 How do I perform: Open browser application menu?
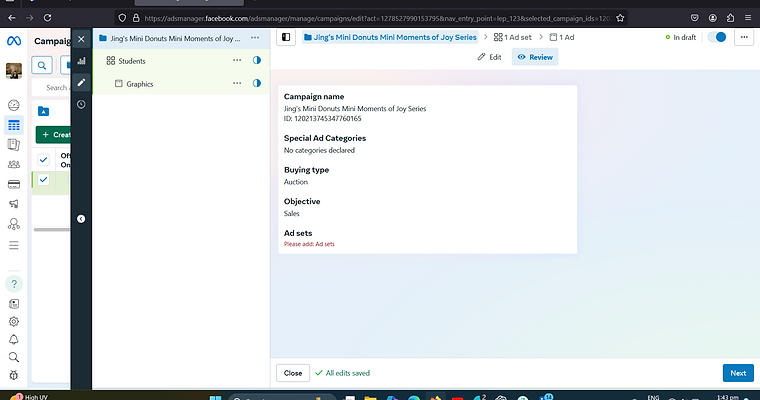pyautogui.click(x=748, y=18)
